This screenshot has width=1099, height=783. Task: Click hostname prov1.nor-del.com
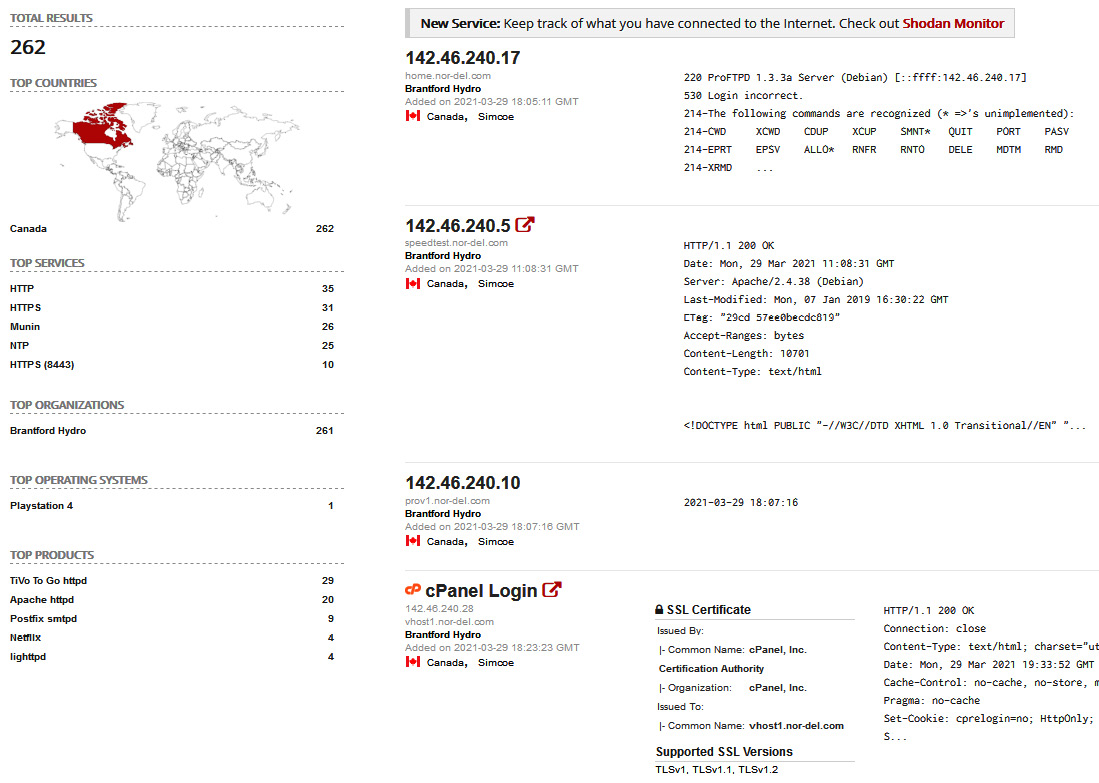(x=447, y=501)
